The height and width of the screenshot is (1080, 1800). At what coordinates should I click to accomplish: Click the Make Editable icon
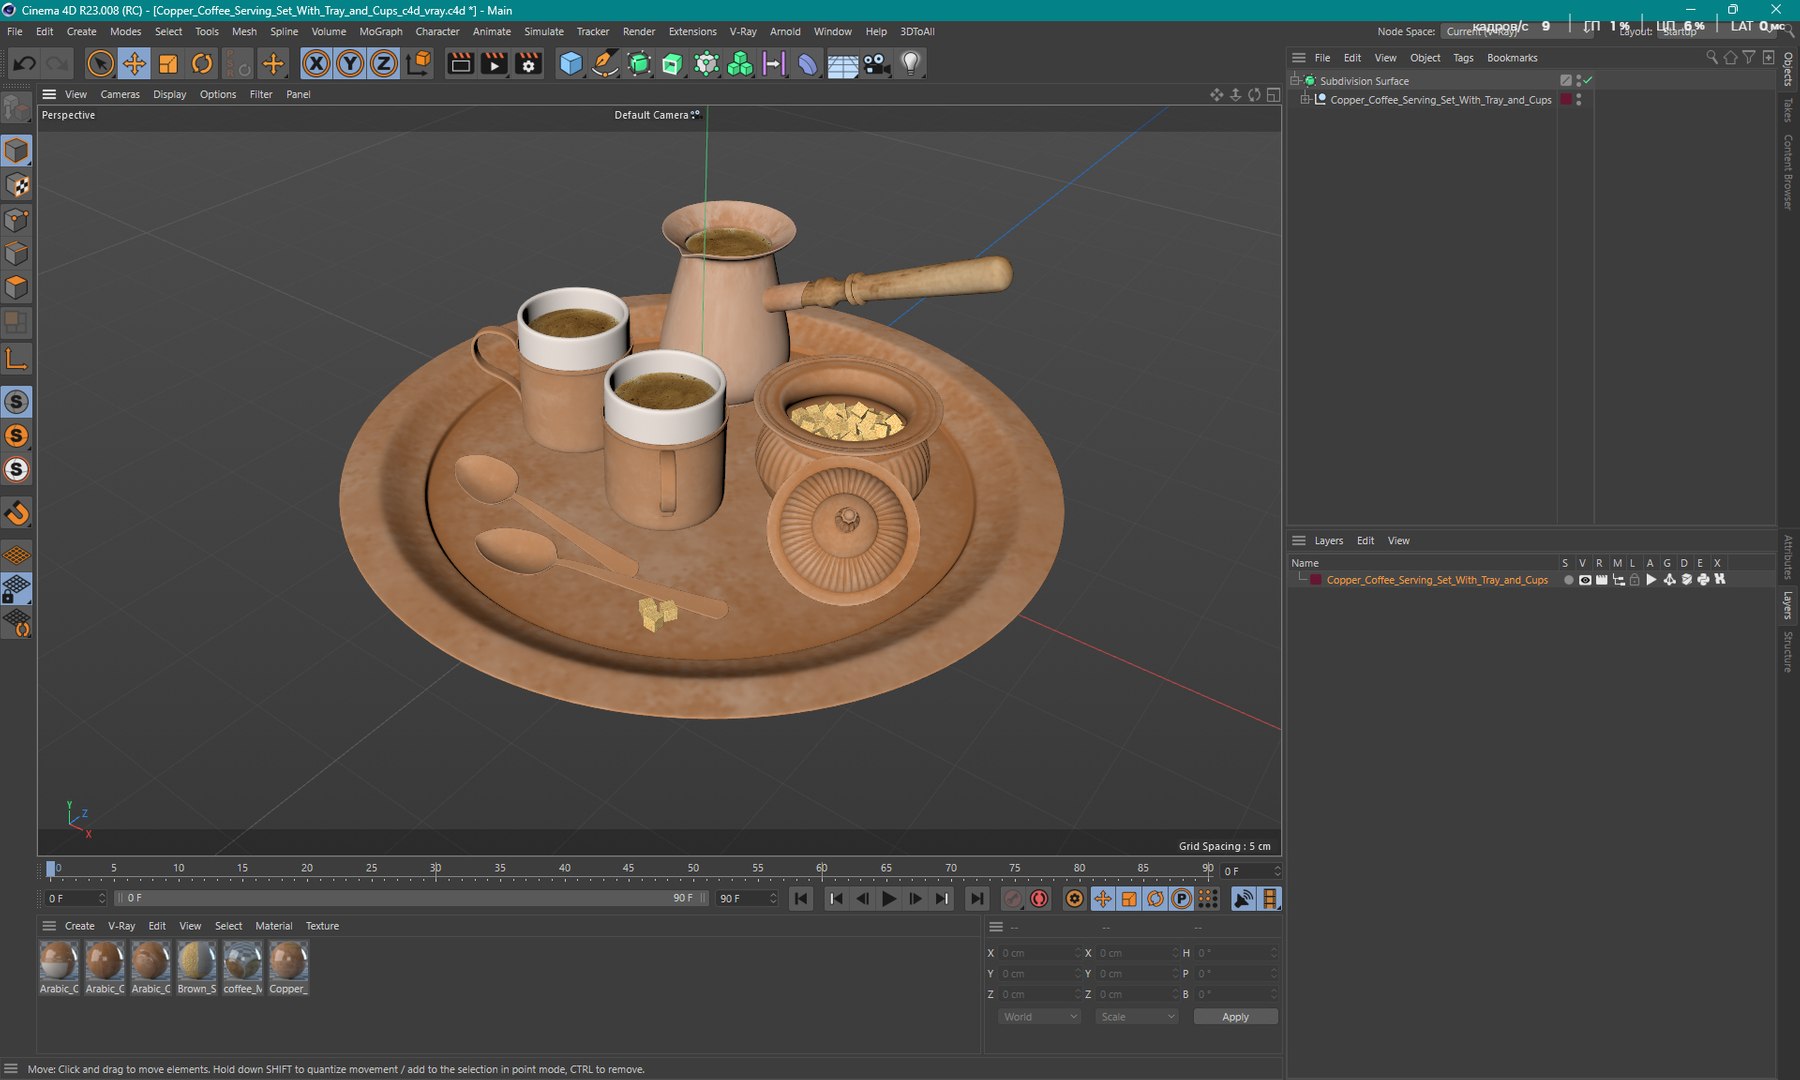point(17,107)
